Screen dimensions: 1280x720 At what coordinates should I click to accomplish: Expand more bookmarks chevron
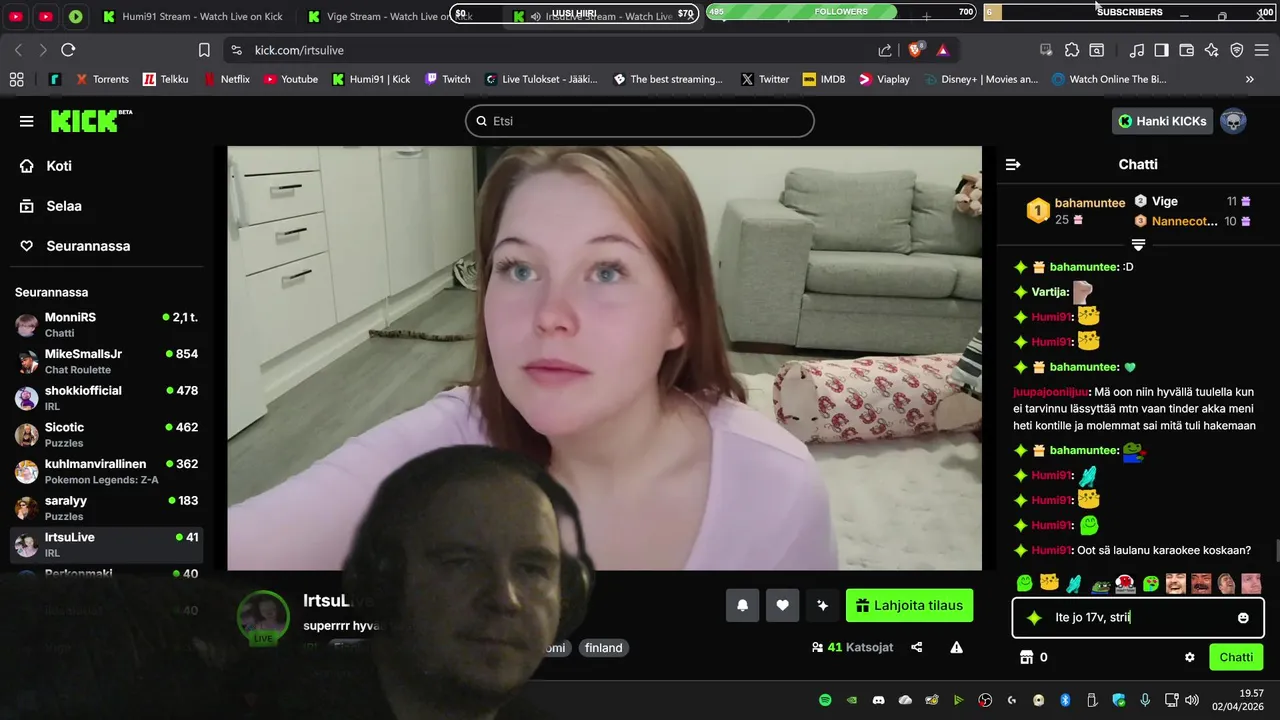tap(1249, 79)
